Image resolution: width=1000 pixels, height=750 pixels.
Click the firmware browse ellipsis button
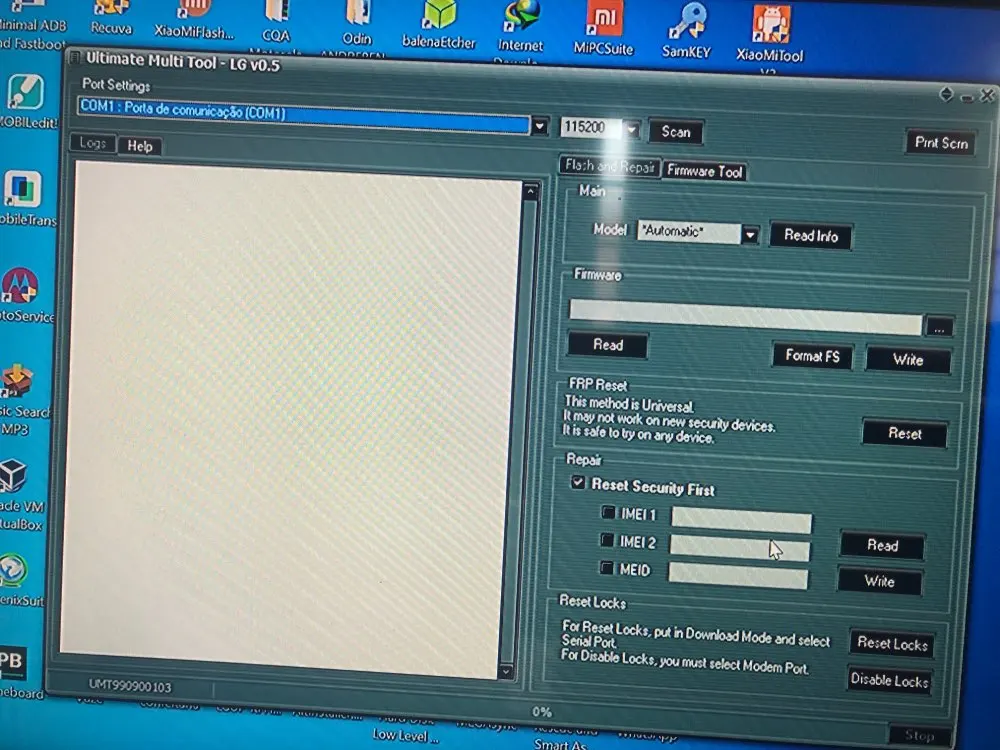(x=939, y=328)
